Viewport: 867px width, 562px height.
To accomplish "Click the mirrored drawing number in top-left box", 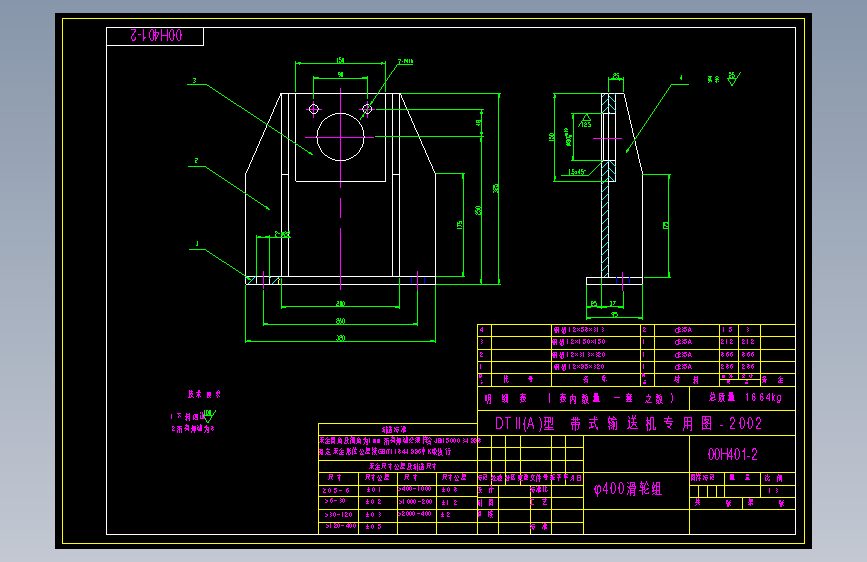I will tap(156, 36).
